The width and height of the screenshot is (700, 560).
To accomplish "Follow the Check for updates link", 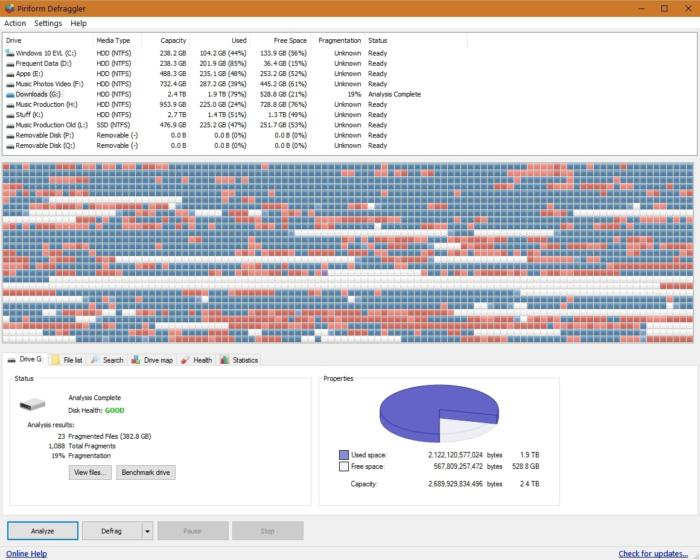I will coord(653,554).
